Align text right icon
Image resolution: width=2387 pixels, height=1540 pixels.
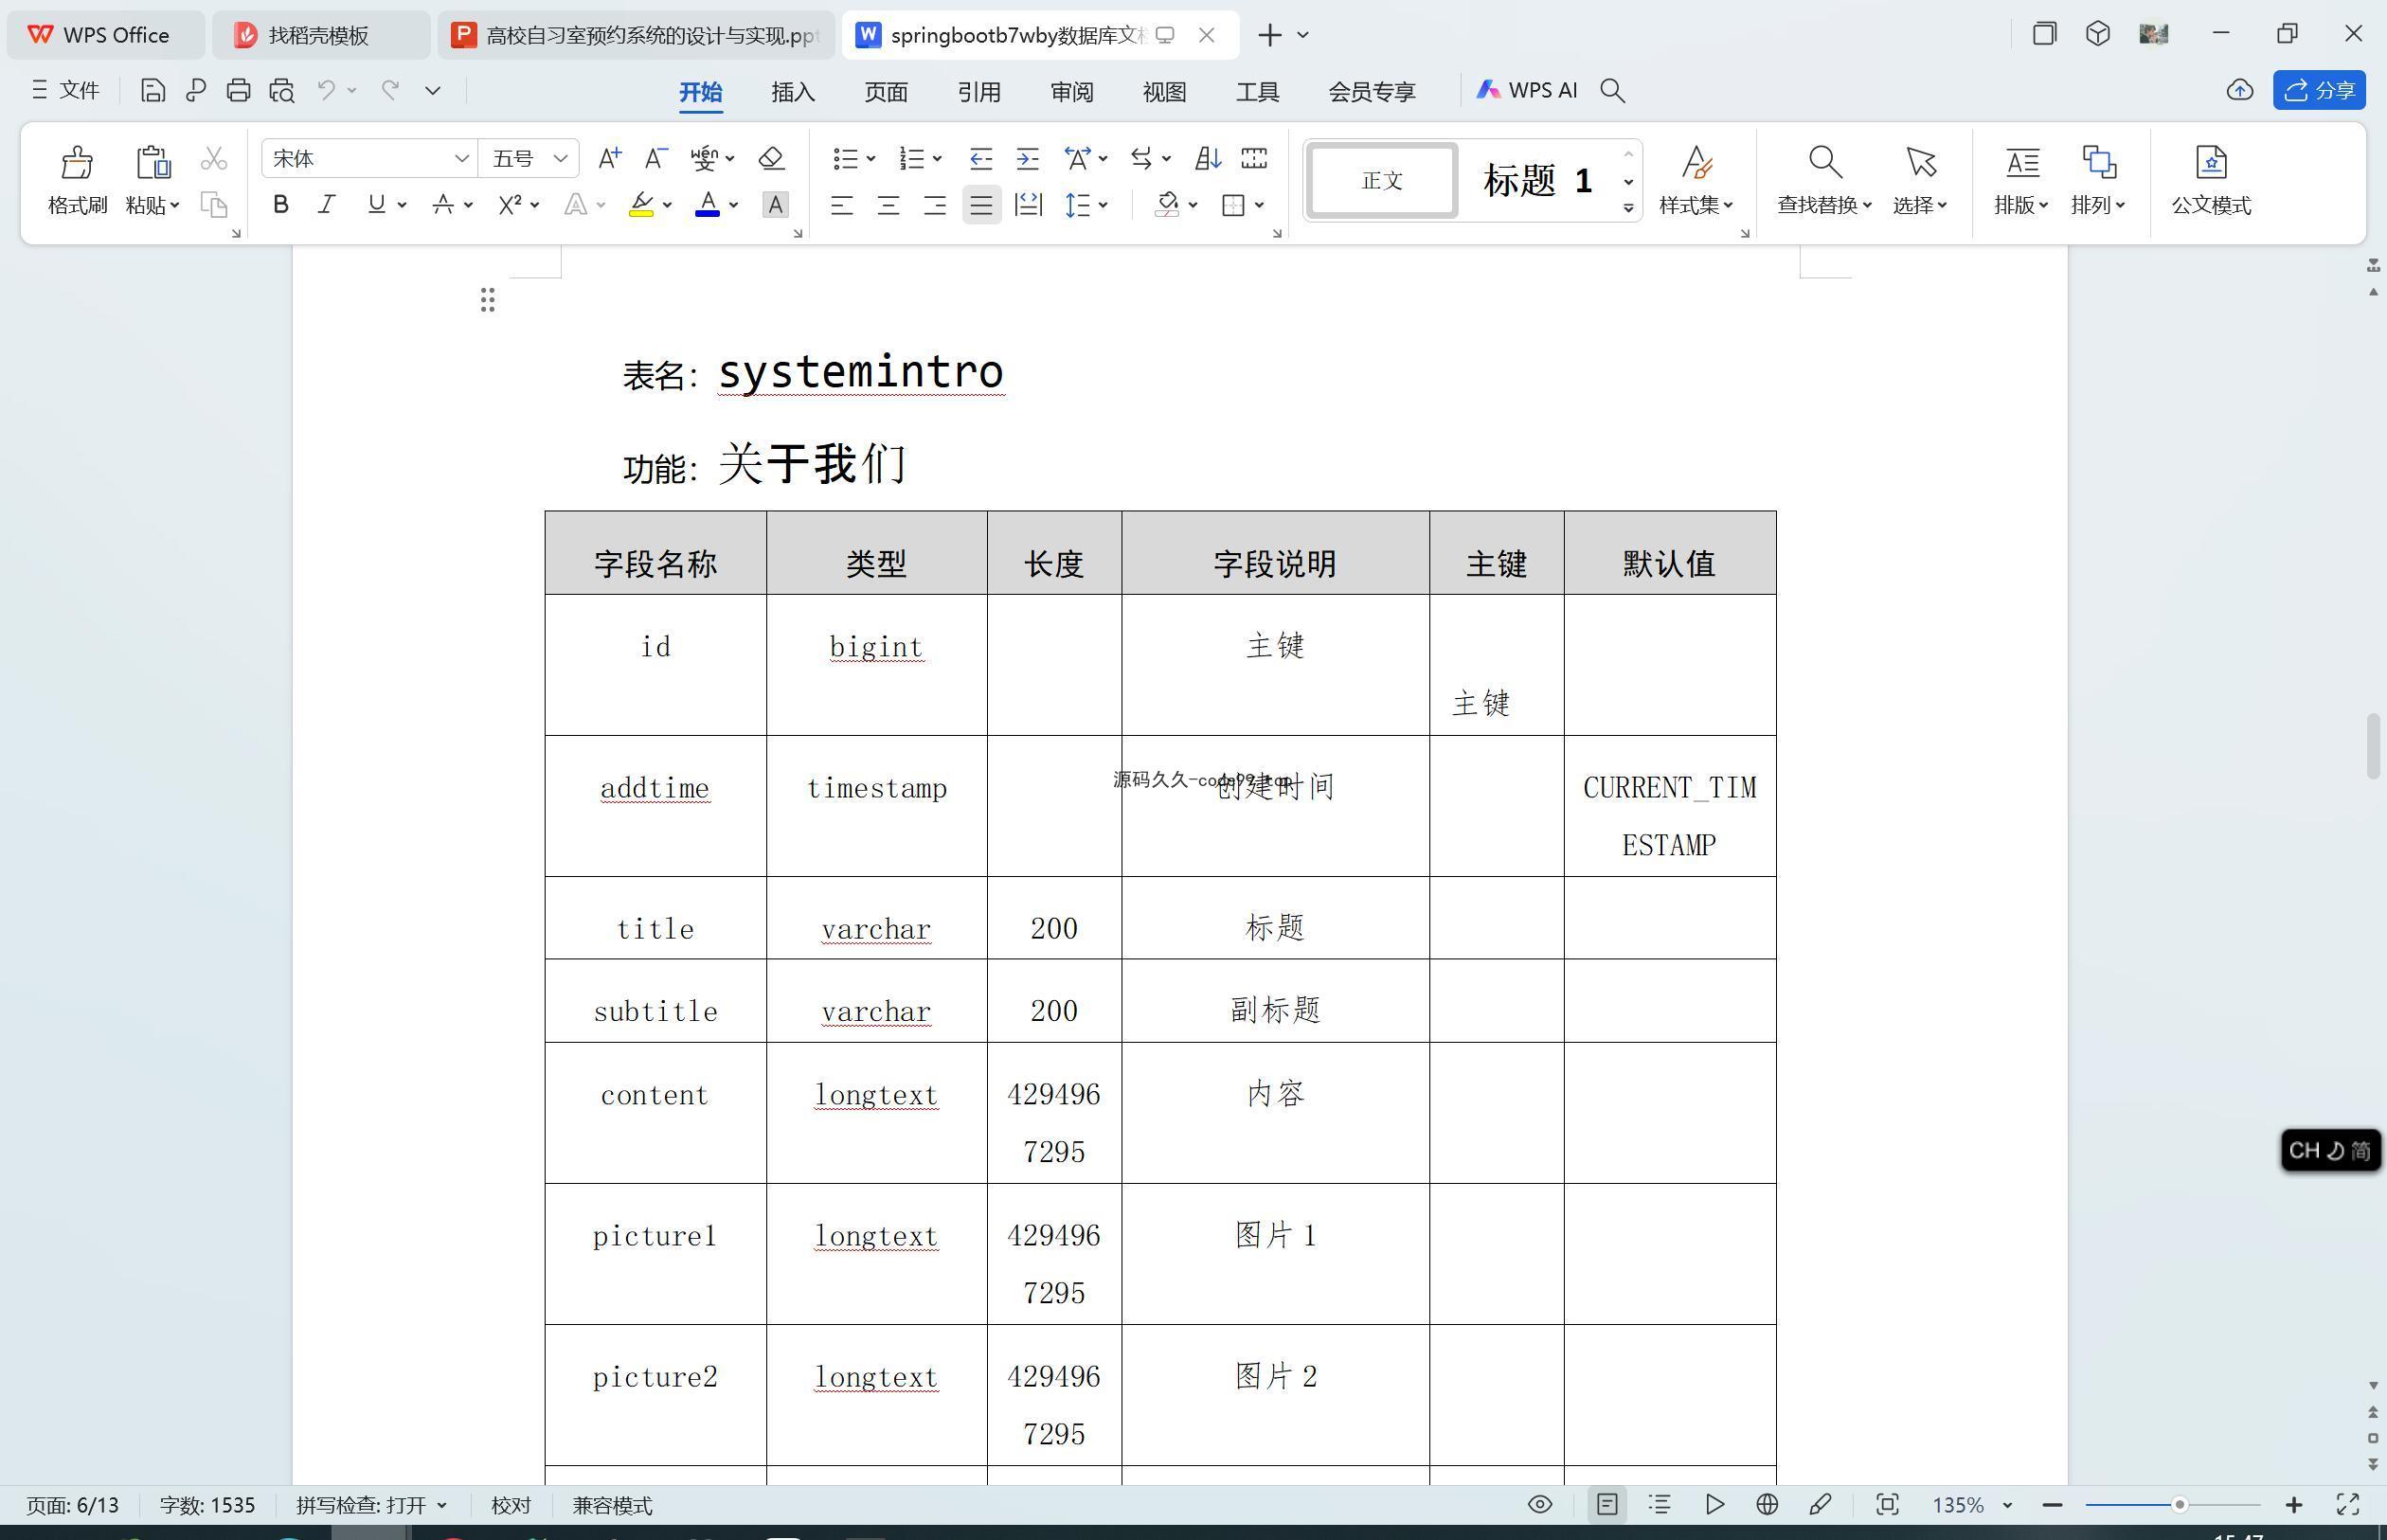pos(935,205)
